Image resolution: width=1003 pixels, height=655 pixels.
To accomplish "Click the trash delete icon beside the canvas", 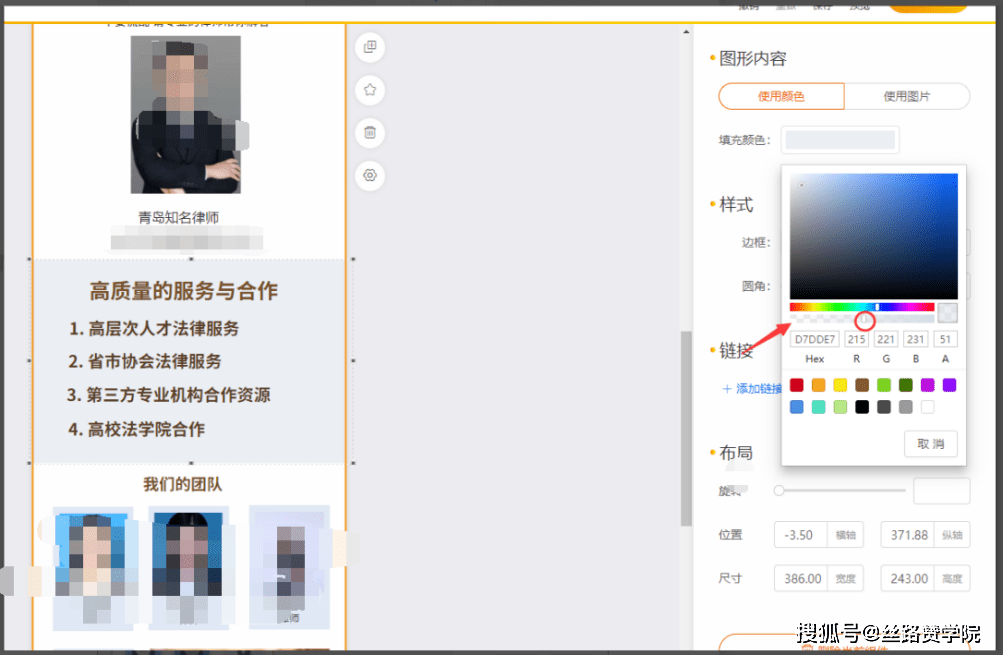I will click(370, 133).
